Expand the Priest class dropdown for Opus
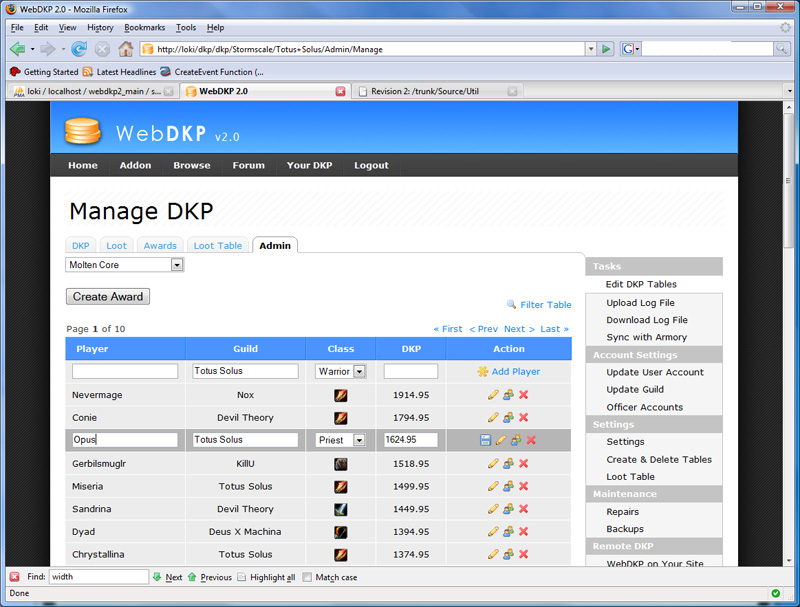Viewport: 800px width, 607px height. 359,440
